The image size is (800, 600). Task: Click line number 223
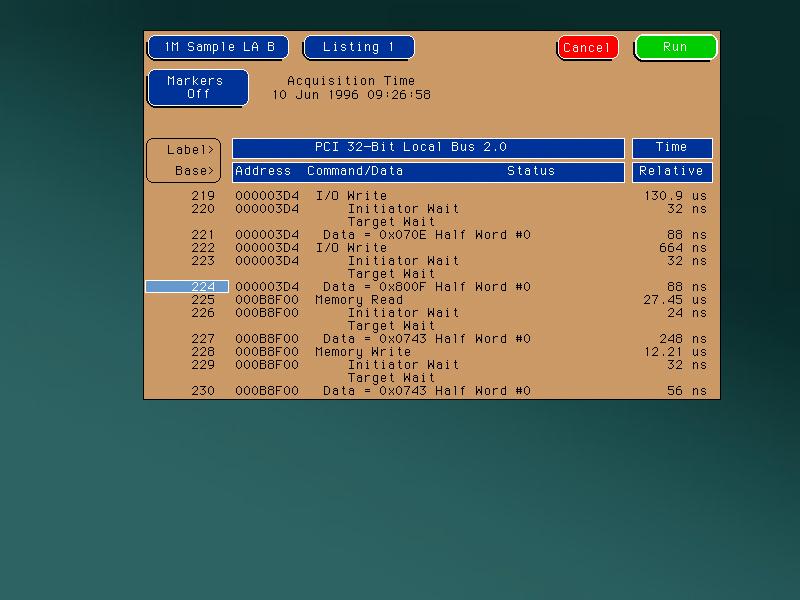[x=203, y=261]
